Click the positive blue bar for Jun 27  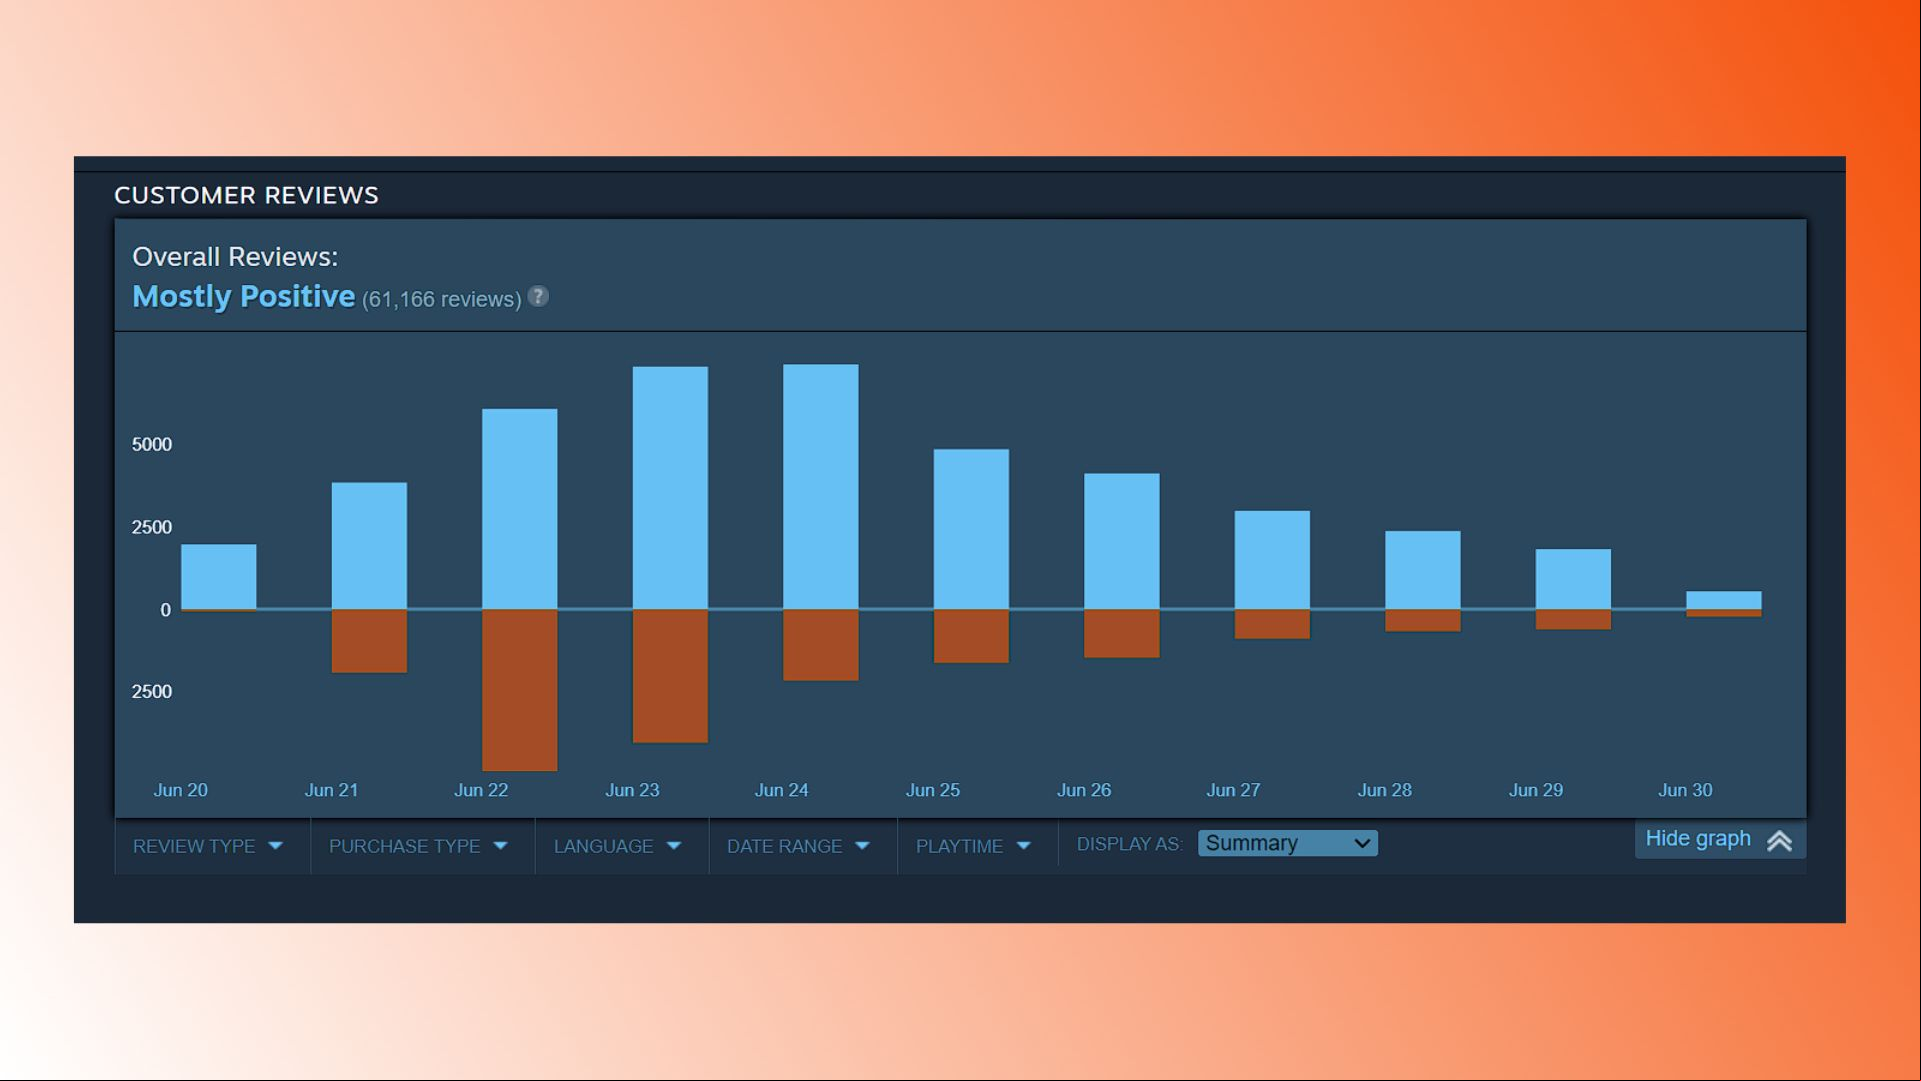(1272, 560)
